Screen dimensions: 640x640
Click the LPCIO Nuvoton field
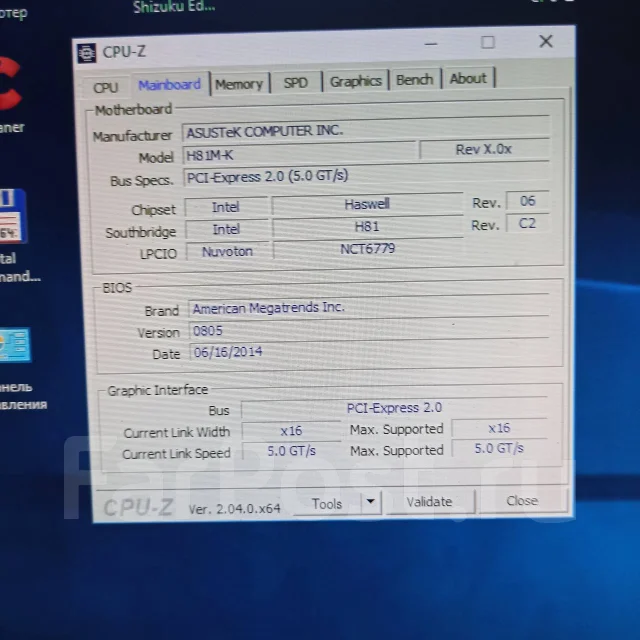[228, 251]
